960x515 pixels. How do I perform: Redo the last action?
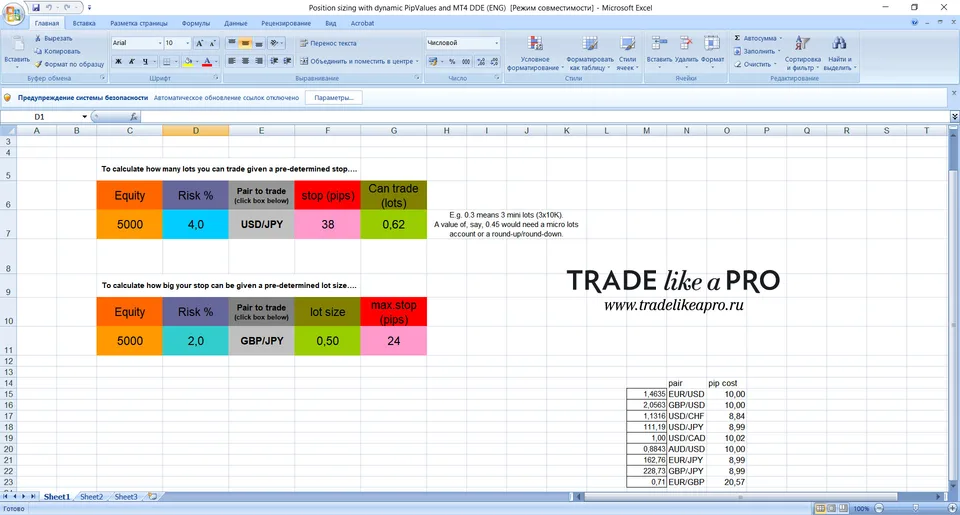67,7
